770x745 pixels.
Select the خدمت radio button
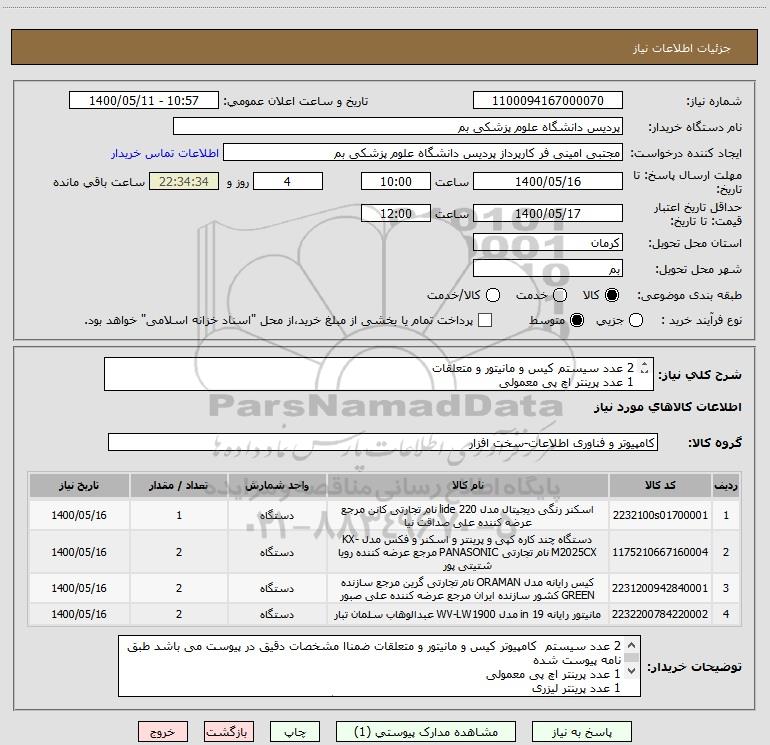tap(560, 295)
